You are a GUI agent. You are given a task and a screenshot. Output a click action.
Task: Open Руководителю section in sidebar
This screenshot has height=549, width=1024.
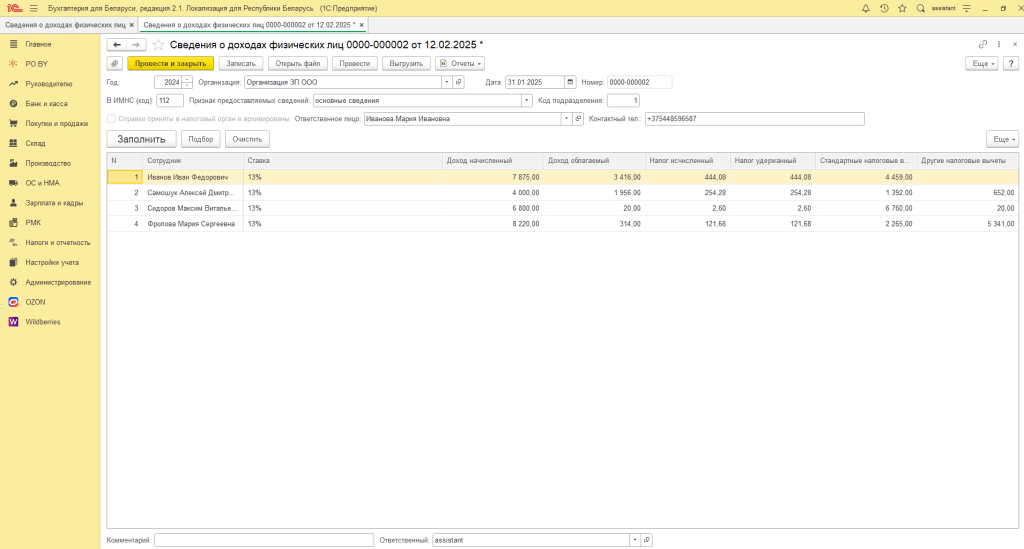[48, 84]
